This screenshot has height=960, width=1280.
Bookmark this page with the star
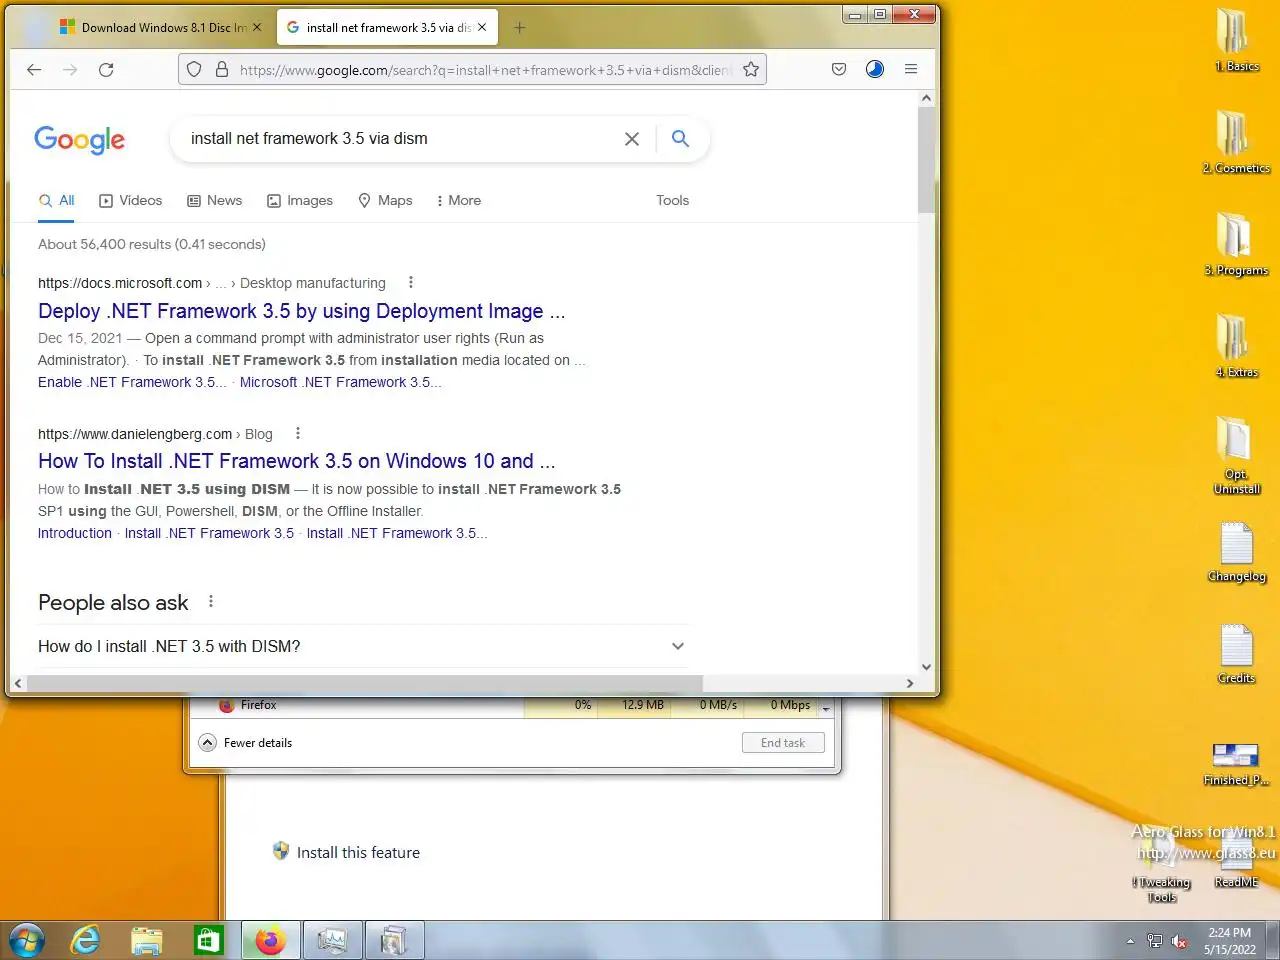coord(751,69)
